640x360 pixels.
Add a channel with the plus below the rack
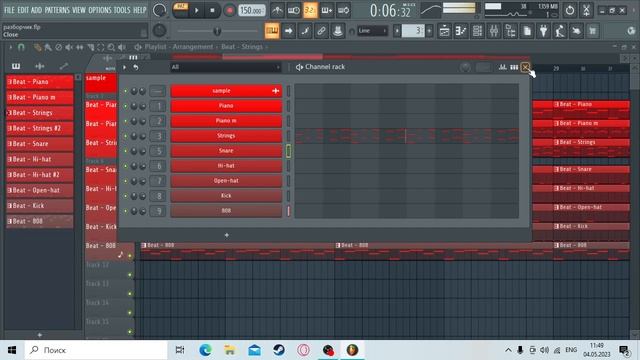tap(227, 235)
